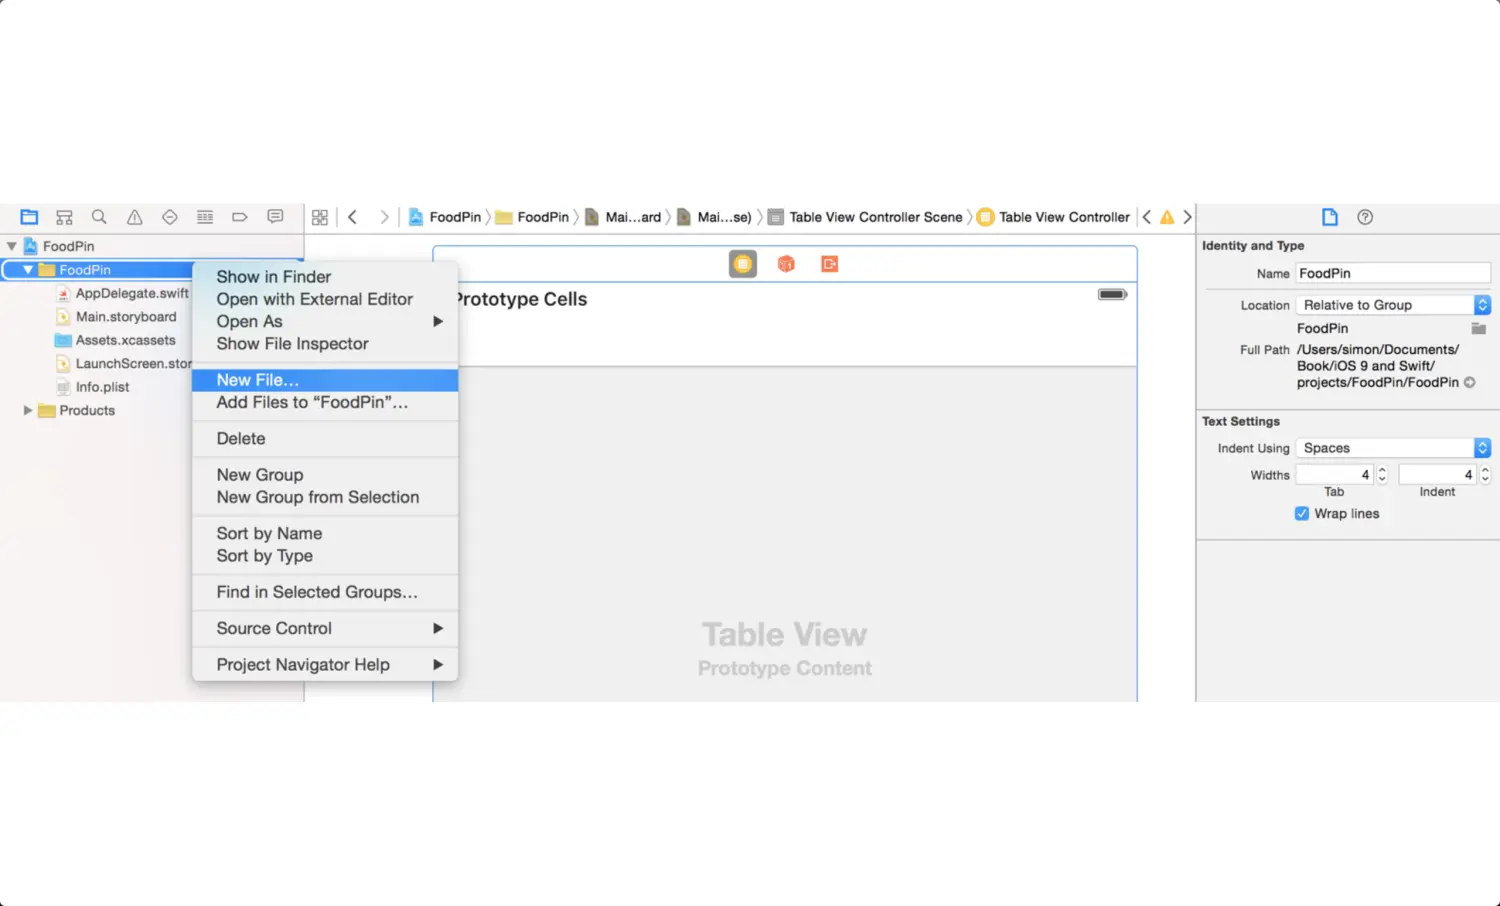Expand the Source Control submenu
The image size is (1500, 906).
[x=325, y=628]
